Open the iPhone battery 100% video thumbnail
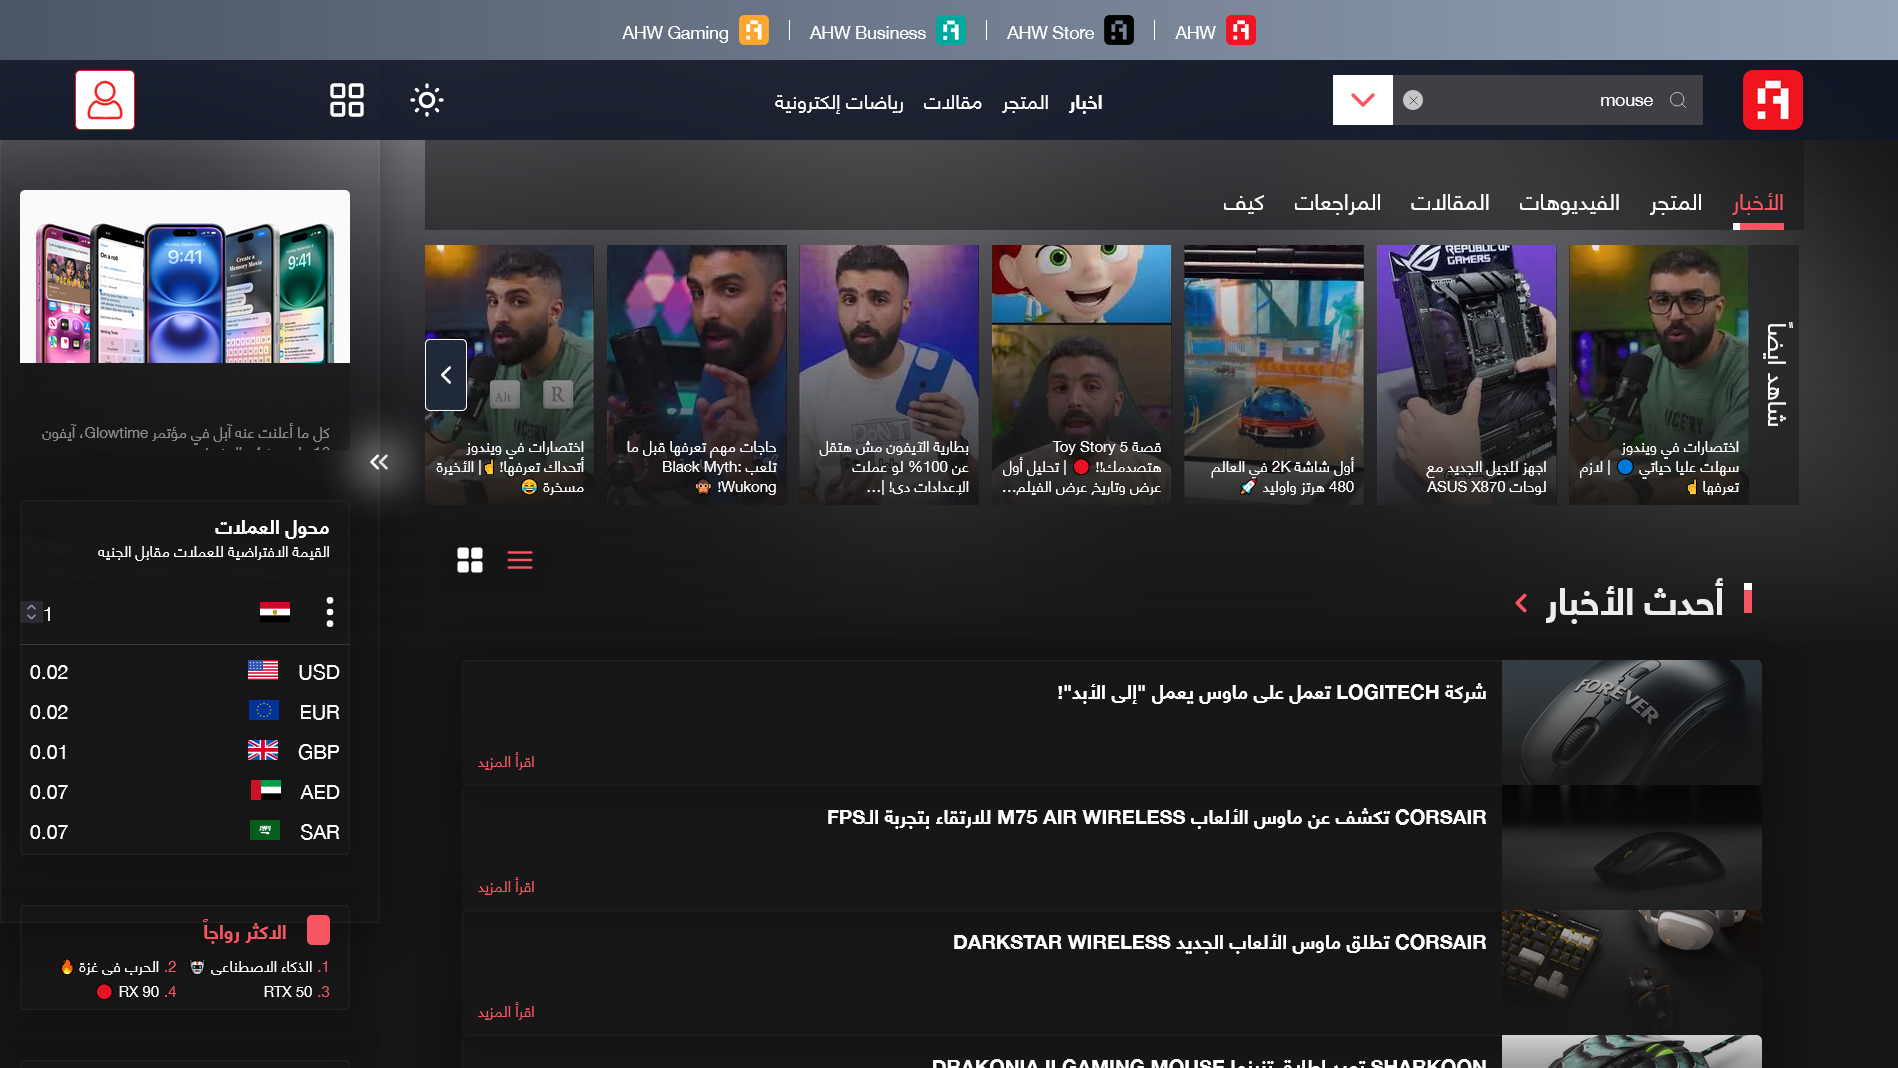Viewport: 1898px width, 1068px height. pyautogui.click(x=889, y=375)
